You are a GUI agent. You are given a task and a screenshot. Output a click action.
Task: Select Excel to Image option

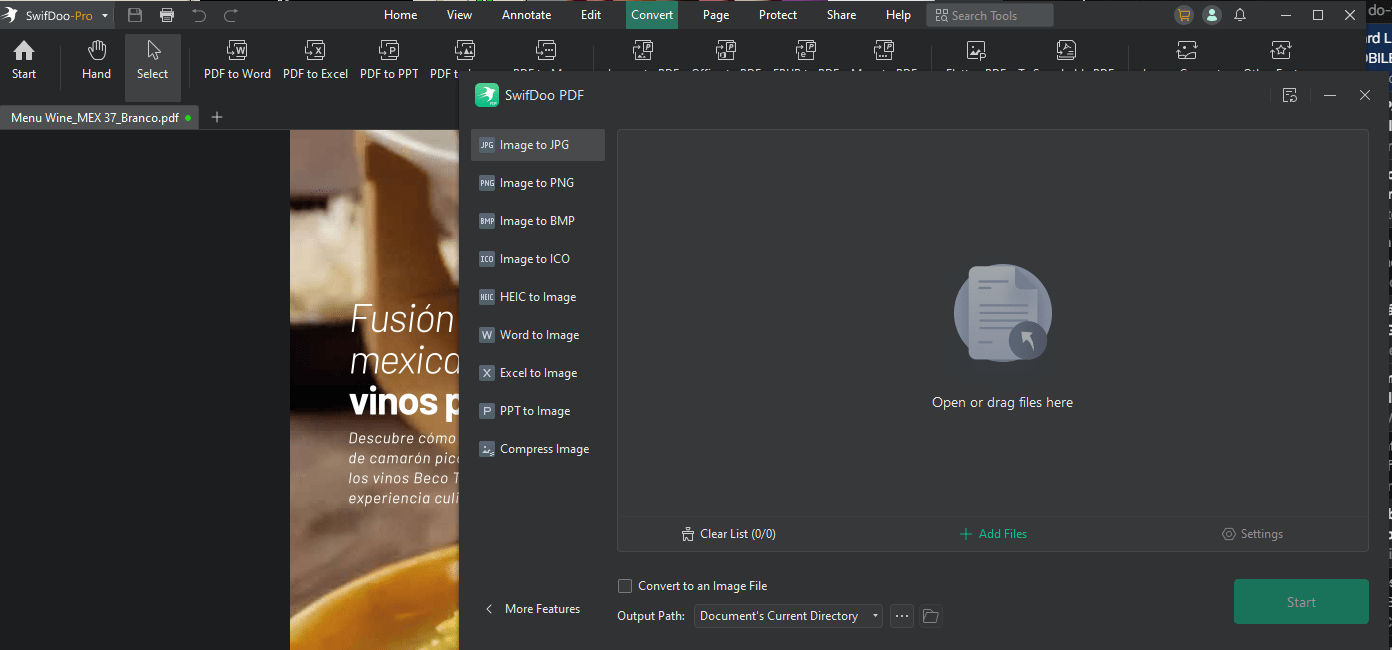click(538, 373)
